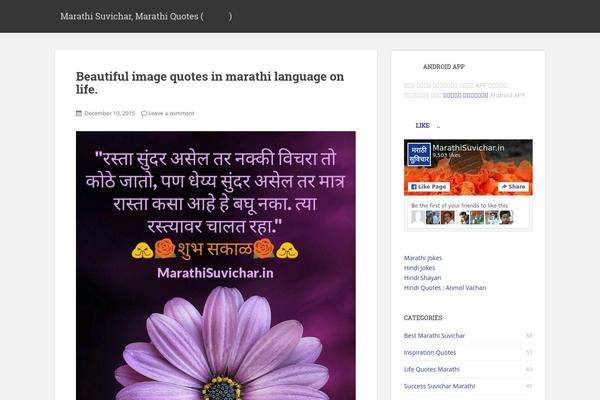
Task: Click the last friend avatar in Facebook widget
Action: (506, 217)
